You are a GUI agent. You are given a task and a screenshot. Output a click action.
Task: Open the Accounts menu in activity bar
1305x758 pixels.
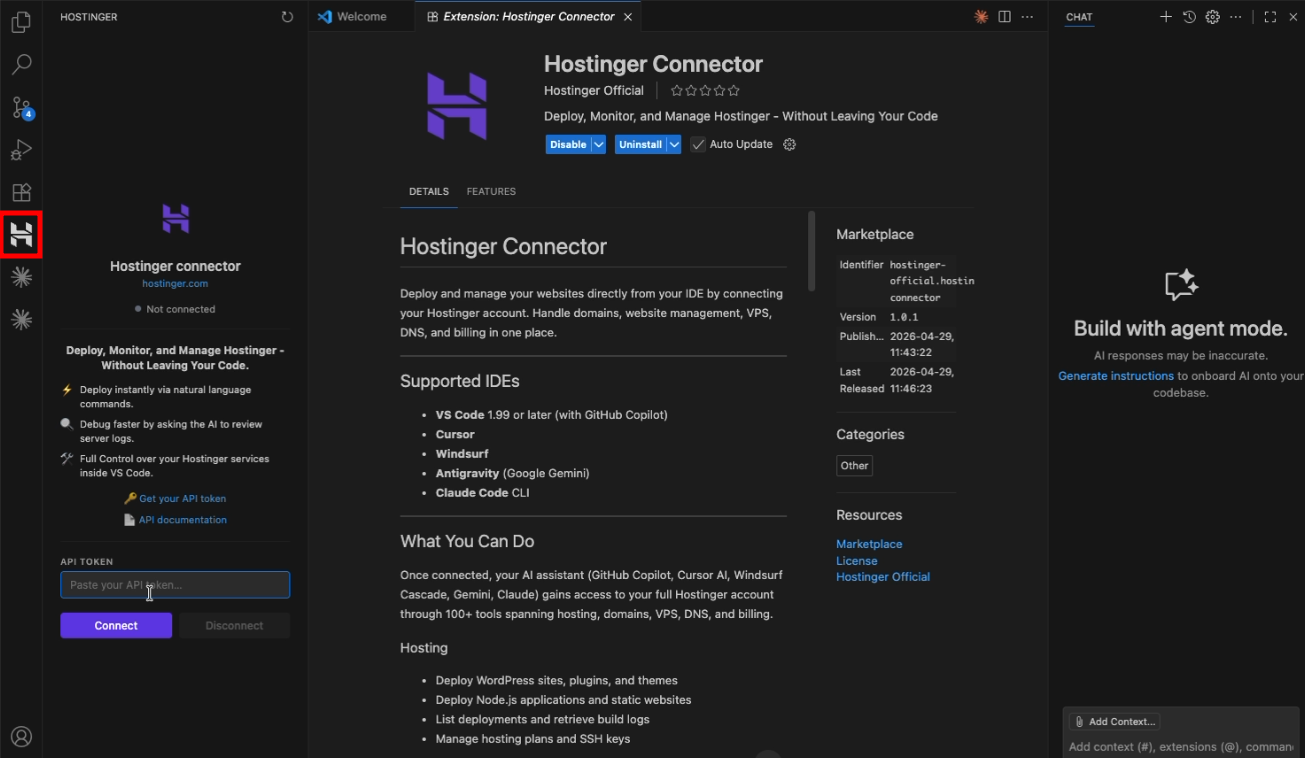click(x=21, y=737)
